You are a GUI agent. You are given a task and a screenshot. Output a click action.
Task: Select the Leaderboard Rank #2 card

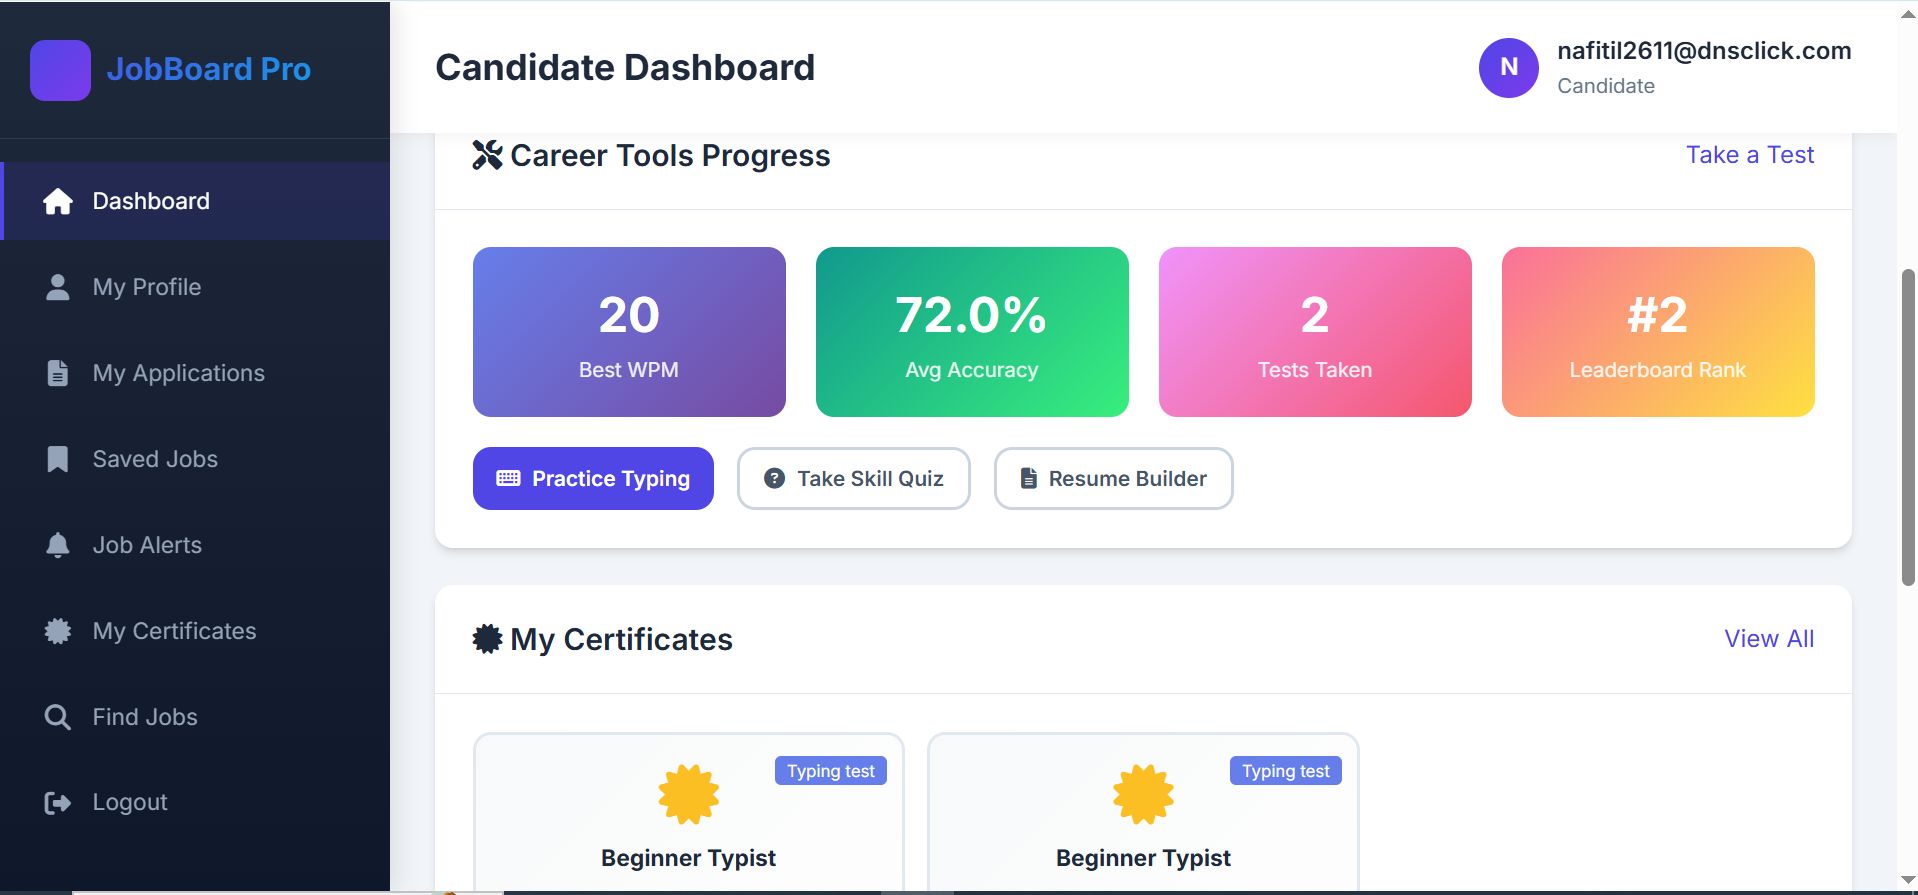coord(1657,332)
